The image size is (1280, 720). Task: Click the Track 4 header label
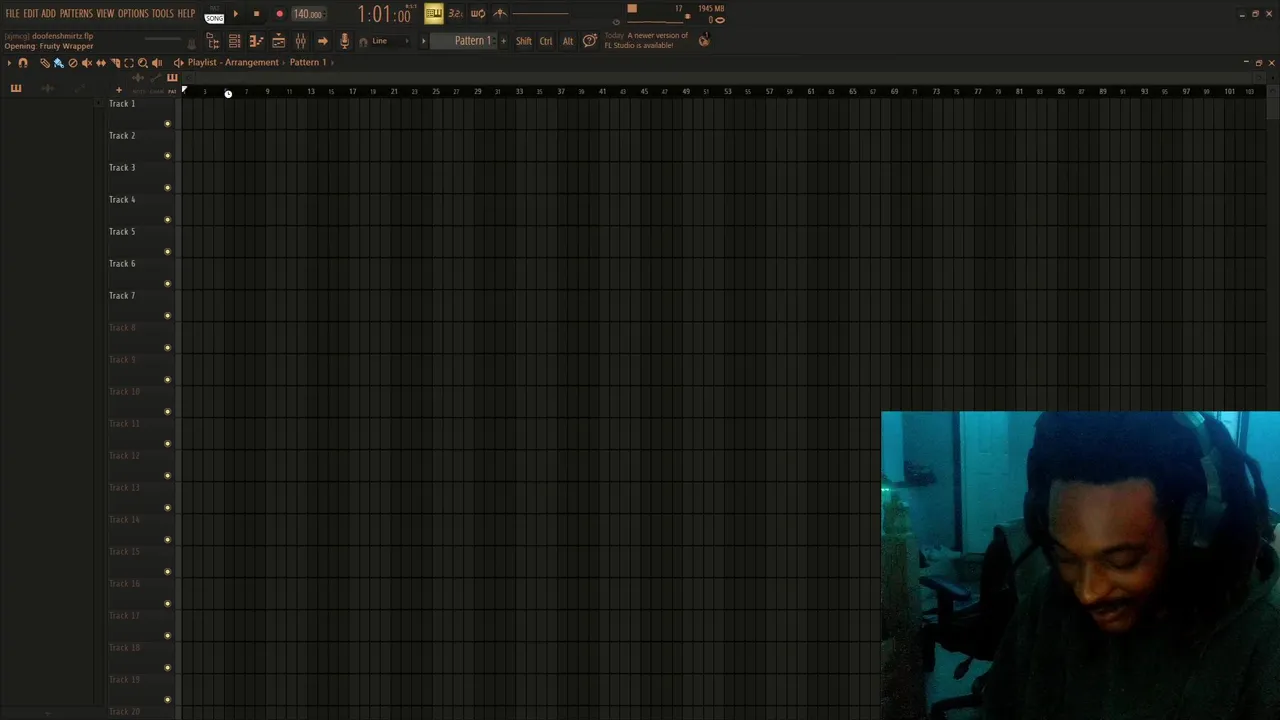pos(122,200)
